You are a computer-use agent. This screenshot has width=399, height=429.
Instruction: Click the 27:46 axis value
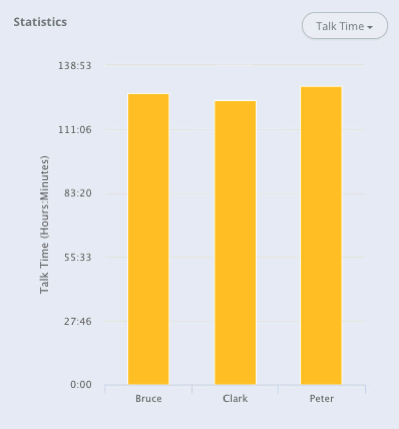(78, 321)
